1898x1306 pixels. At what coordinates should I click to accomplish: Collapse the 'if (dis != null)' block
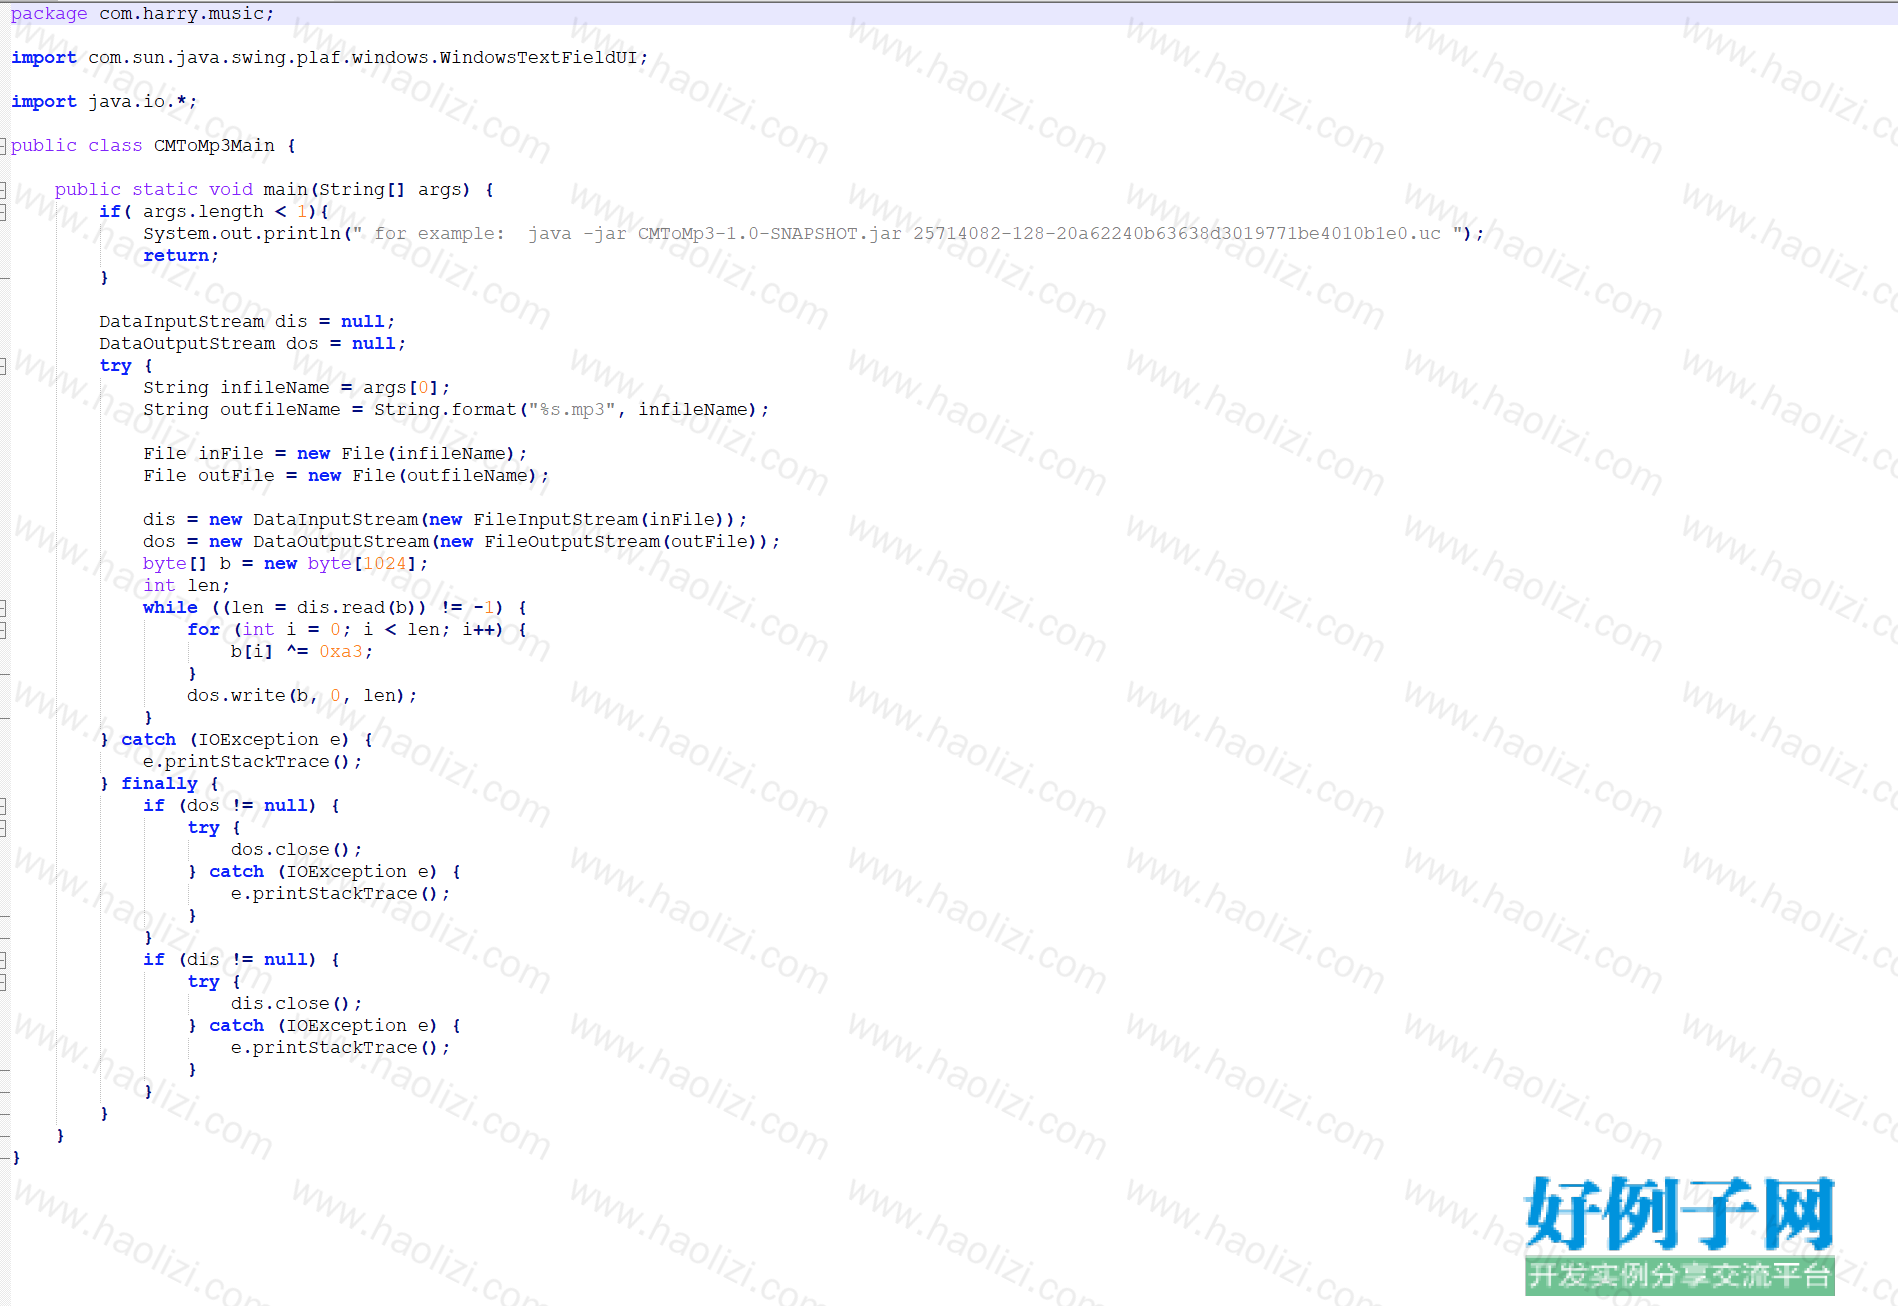[3, 960]
